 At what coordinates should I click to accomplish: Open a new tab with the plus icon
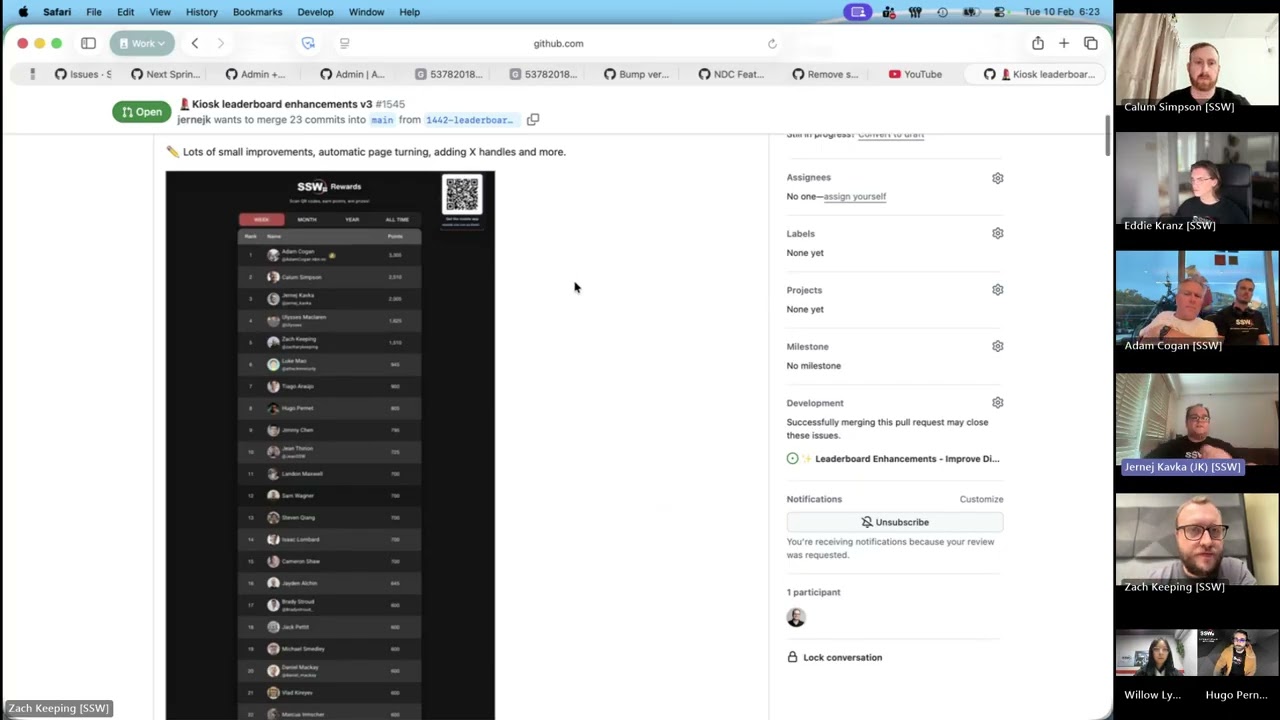point(1064,43)
